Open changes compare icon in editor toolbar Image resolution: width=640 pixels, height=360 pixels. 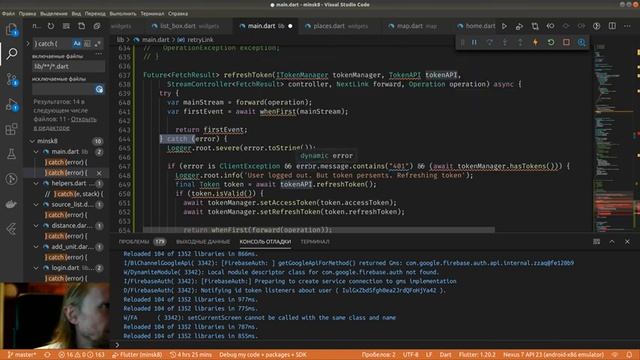tap(535, 26)
